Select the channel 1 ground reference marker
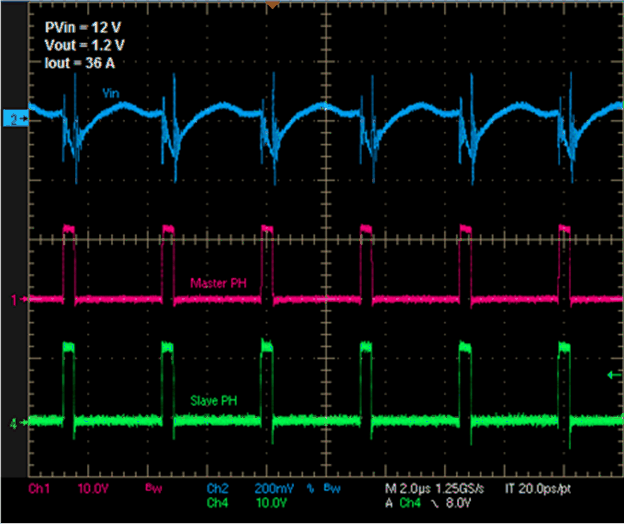625x524 pixels. 15,299
